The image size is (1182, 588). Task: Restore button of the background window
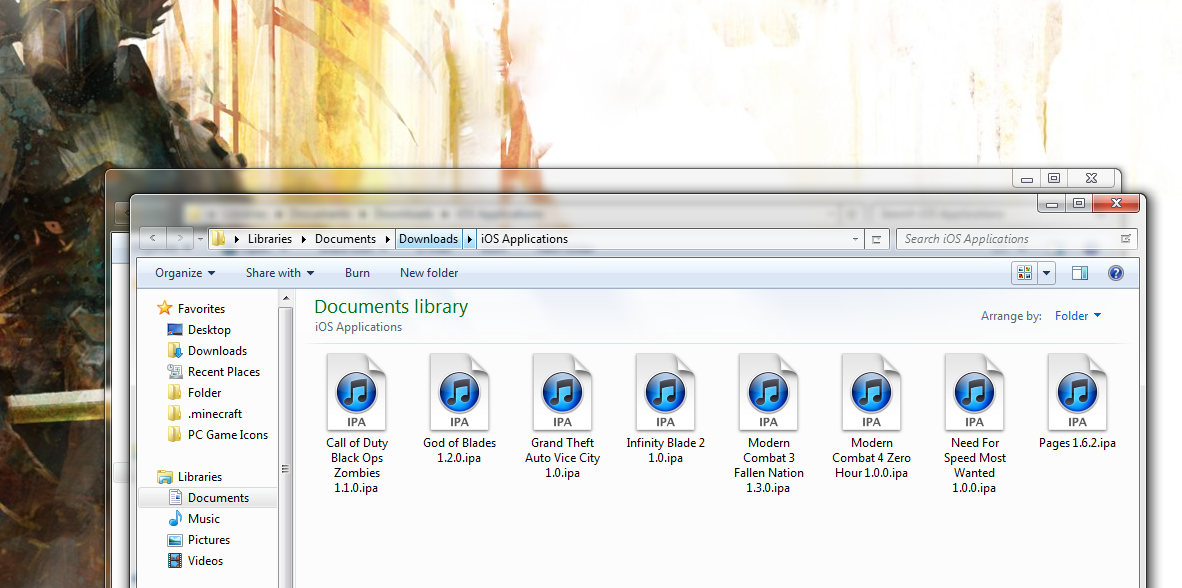[x=1054, y=179]
